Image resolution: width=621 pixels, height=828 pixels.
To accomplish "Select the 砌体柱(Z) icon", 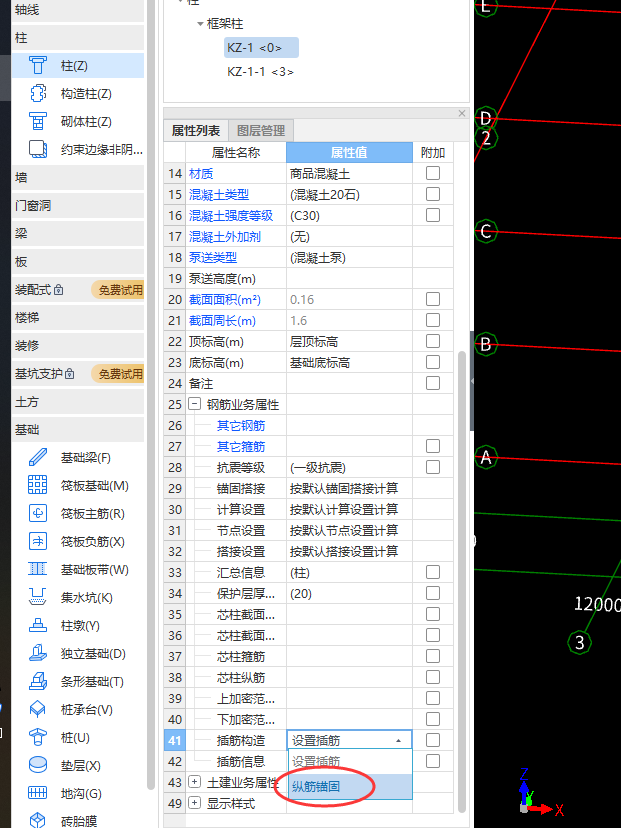I will click(x=37, y=121).
